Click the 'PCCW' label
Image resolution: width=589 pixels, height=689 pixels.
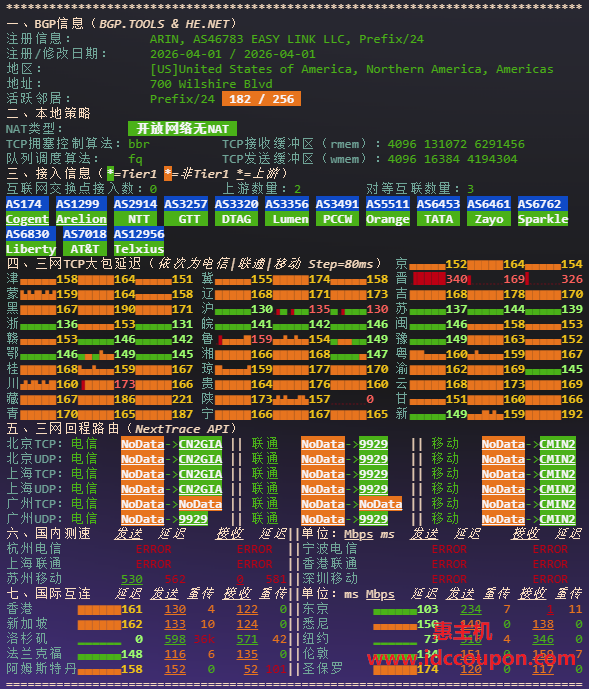(x=338, y=219)
